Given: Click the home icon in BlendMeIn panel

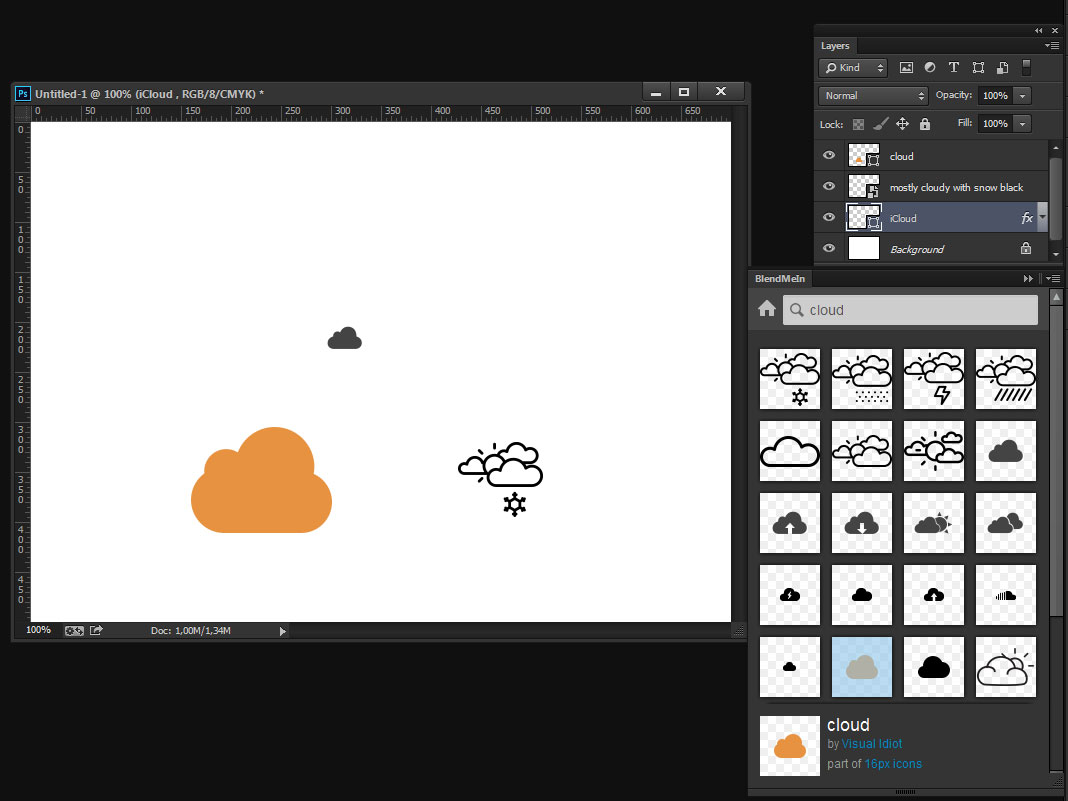Looking at the screenshot, I should coord(766,309).
